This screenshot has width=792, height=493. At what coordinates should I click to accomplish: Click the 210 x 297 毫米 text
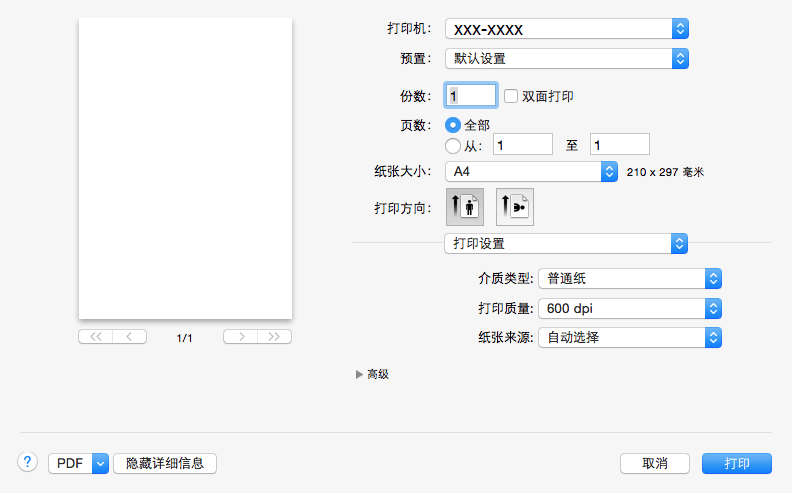(665, 172)
